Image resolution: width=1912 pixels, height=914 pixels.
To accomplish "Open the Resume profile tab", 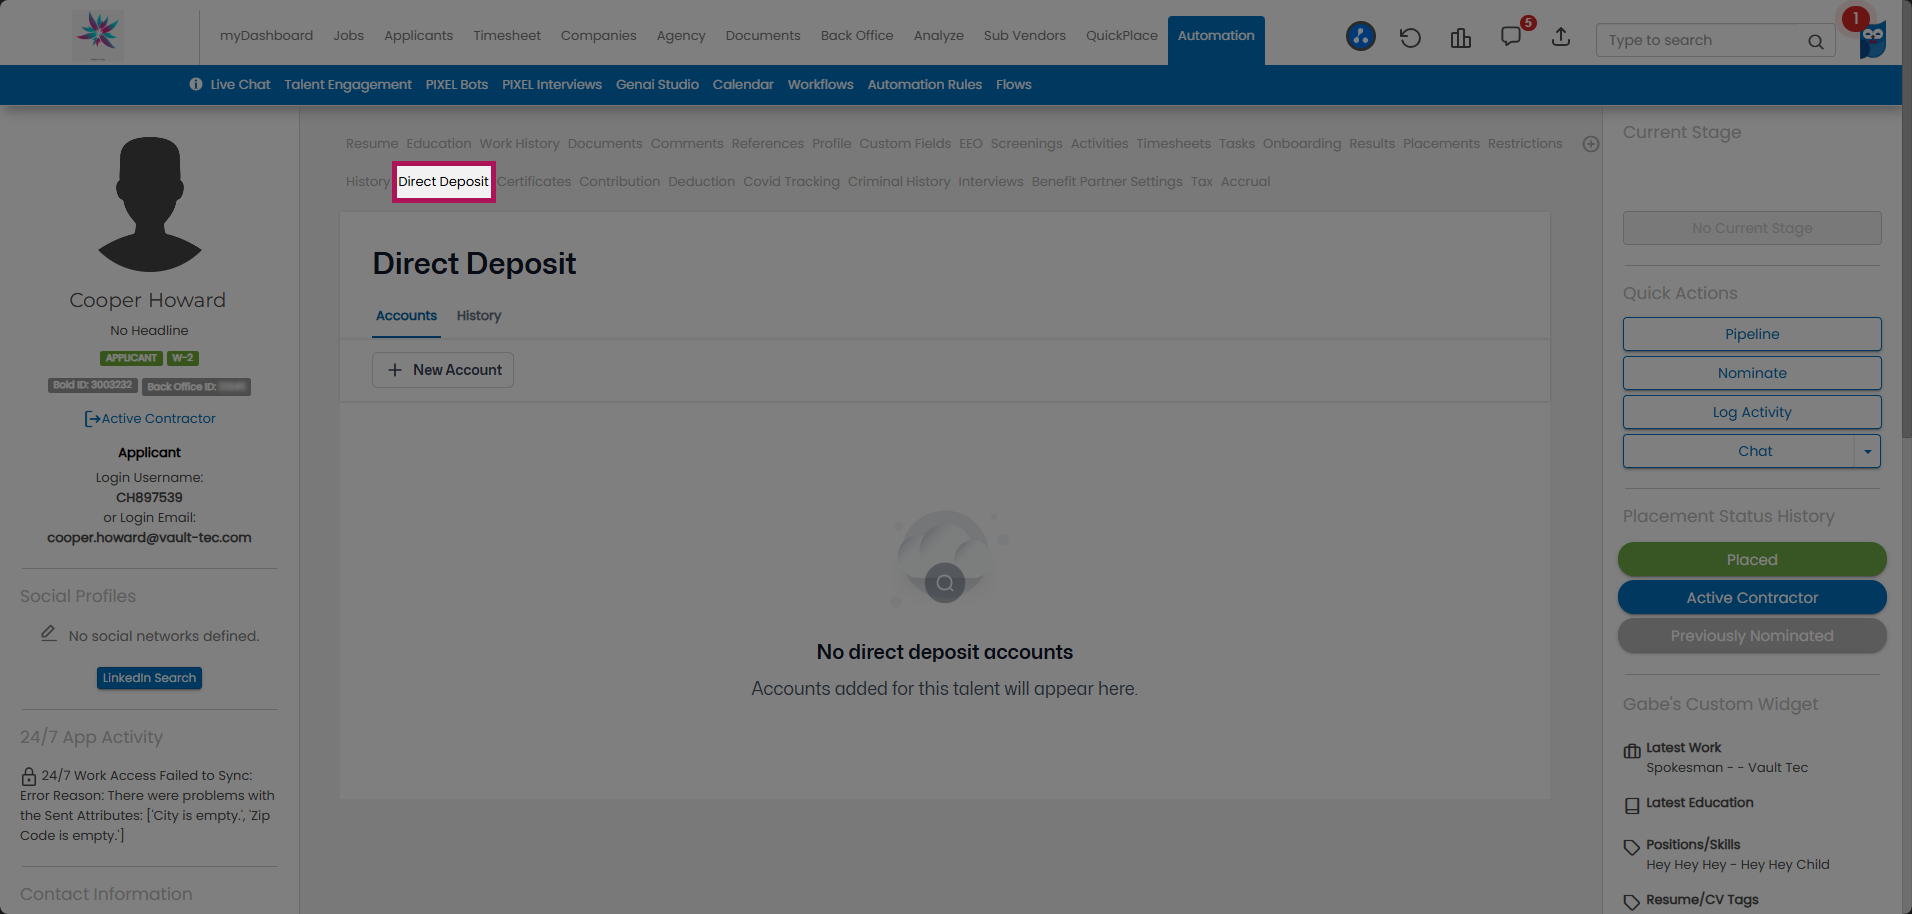I will coord(372,144).
